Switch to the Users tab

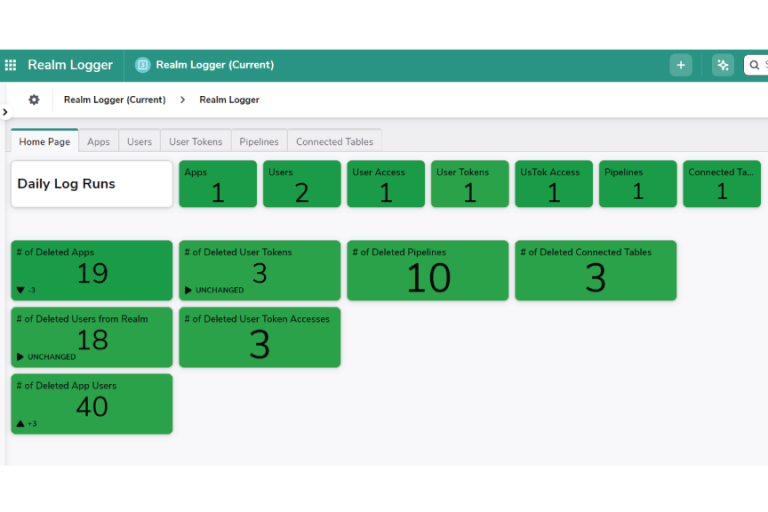coord(140,142)
